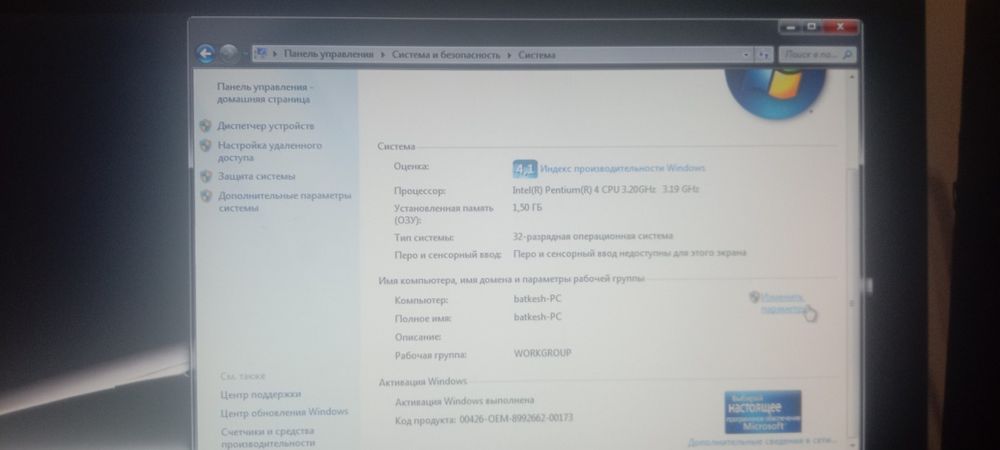Go back with the blue Back arrow

[205, 54]
